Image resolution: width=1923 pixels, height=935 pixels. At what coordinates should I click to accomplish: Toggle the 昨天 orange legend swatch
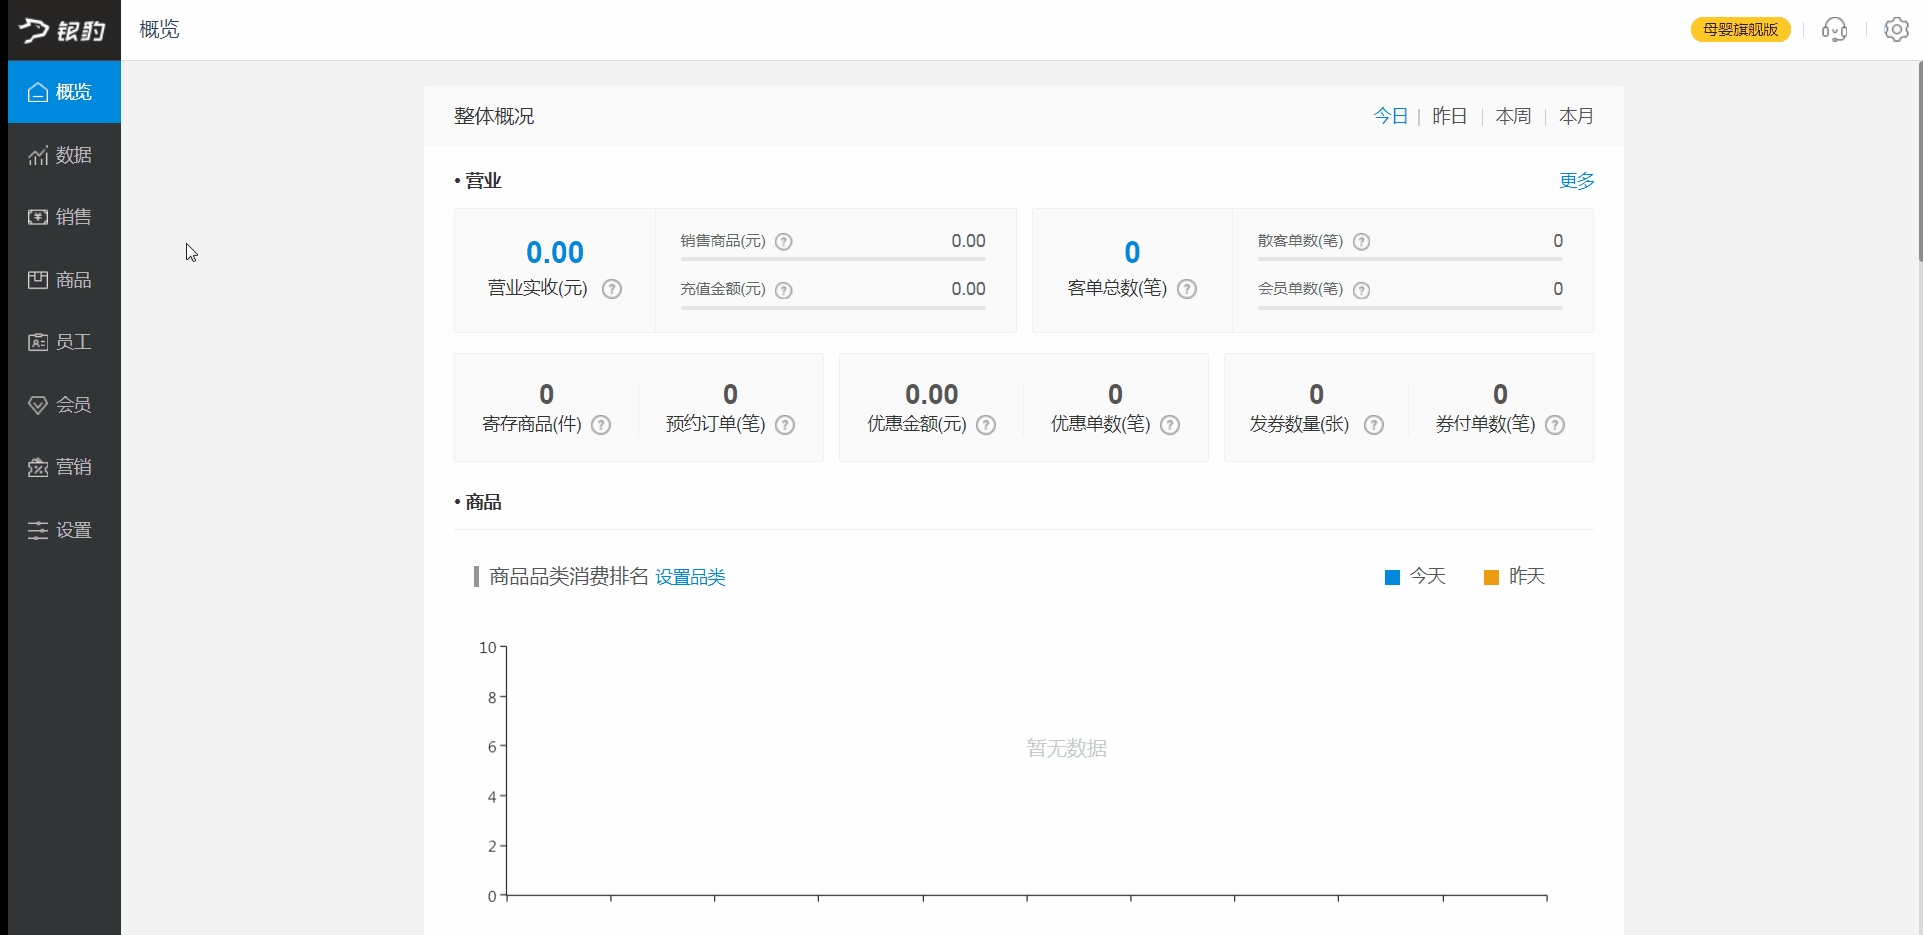coord(1491,577)
